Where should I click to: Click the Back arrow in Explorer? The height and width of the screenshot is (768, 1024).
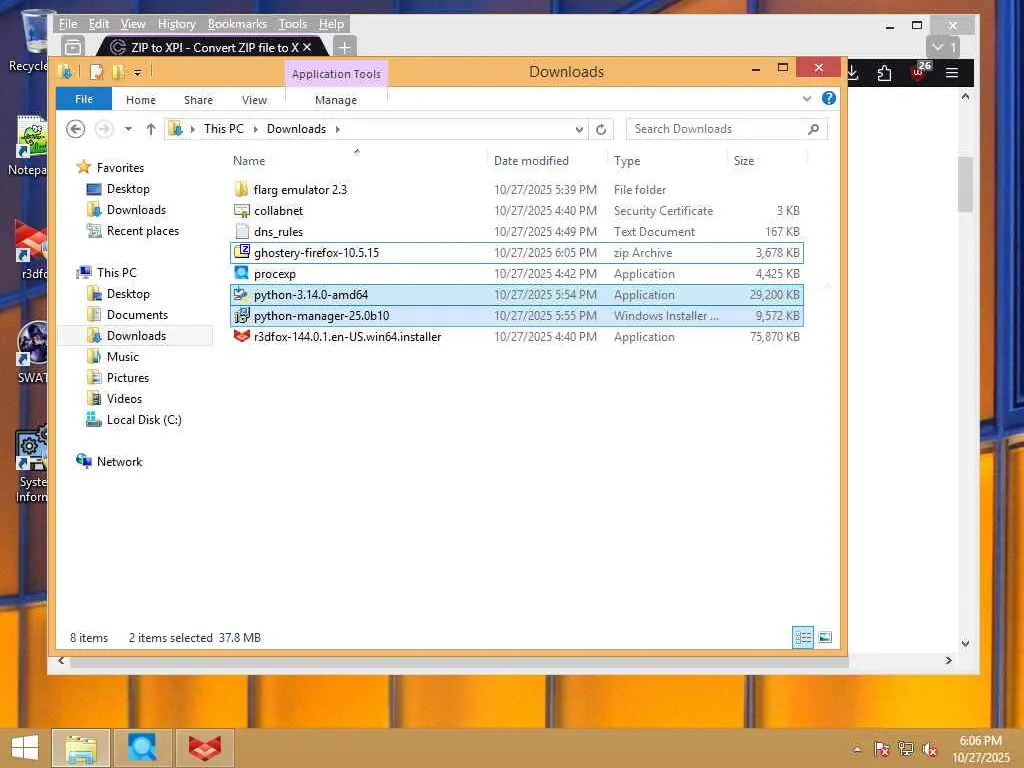pyautogui.click(x=76, y=129)
